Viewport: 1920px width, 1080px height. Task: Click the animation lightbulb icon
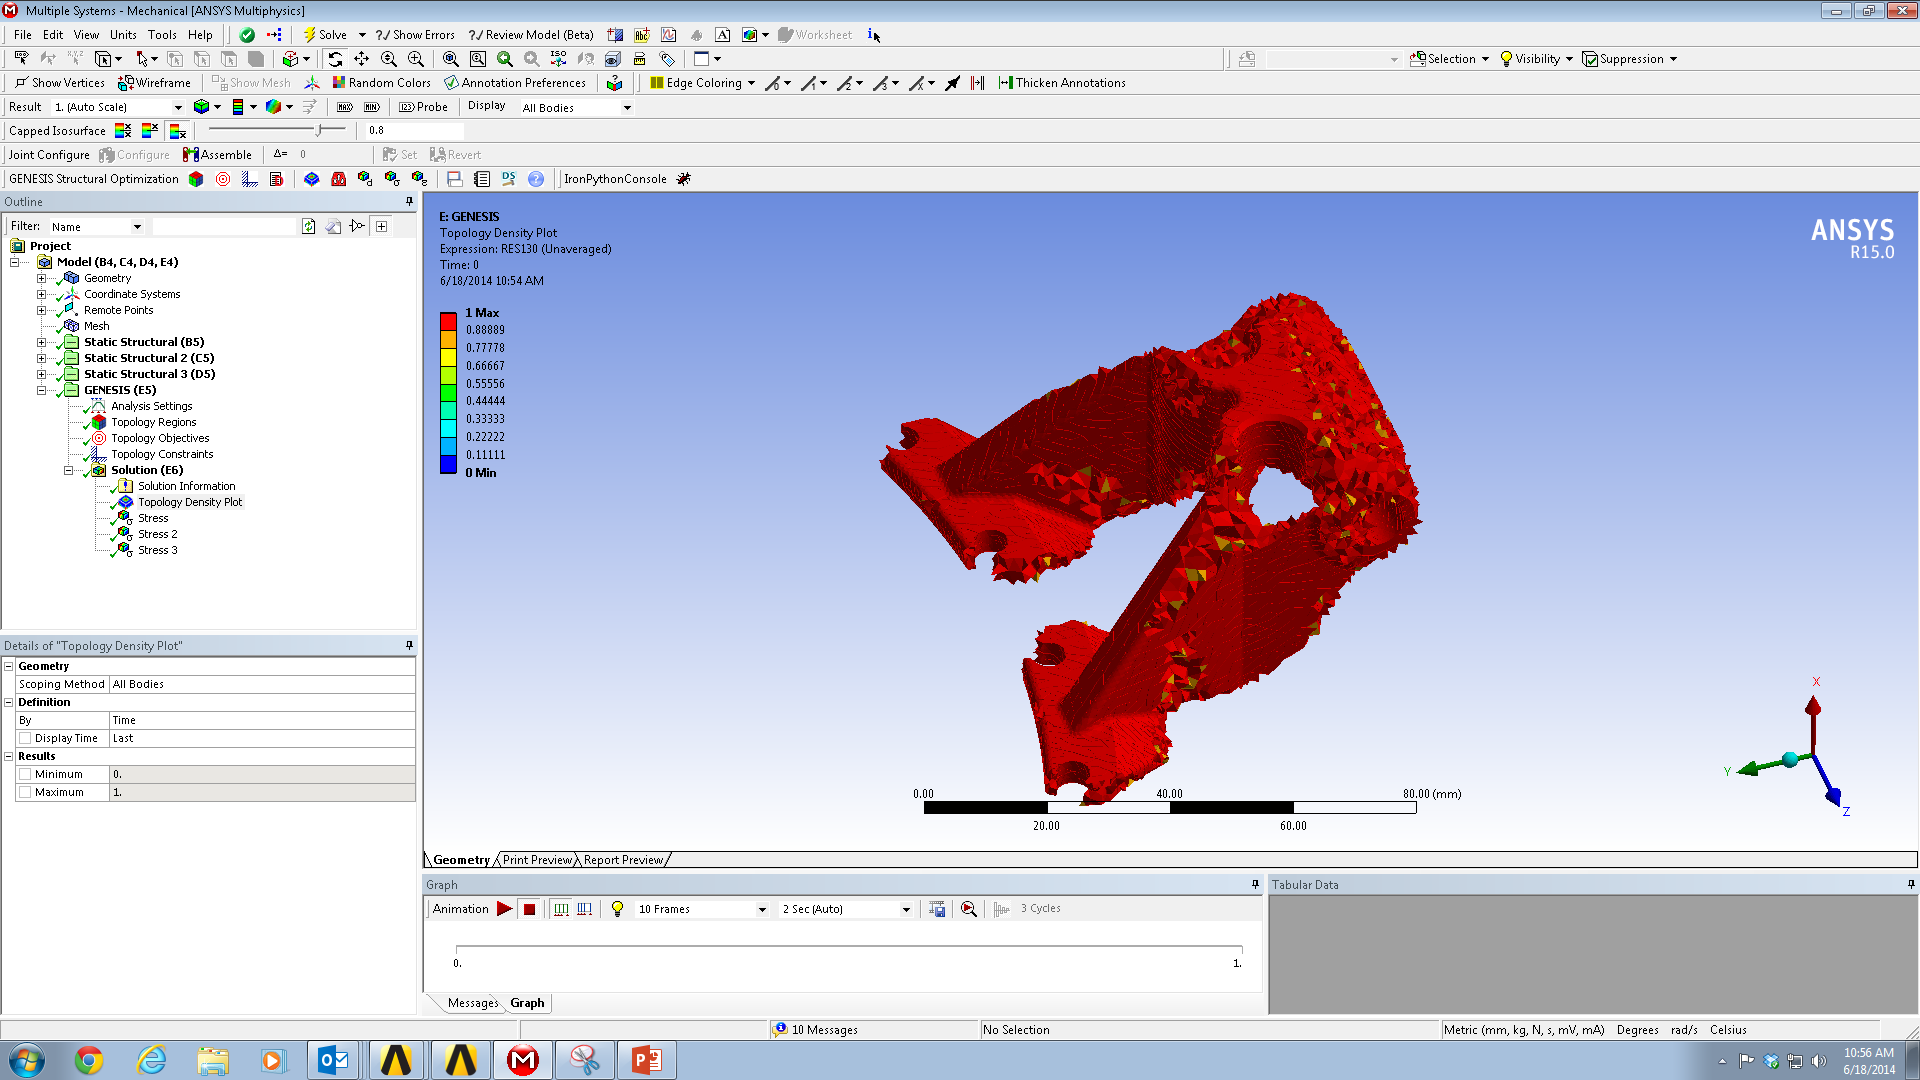pyautogui.click(x=617, y=909)
